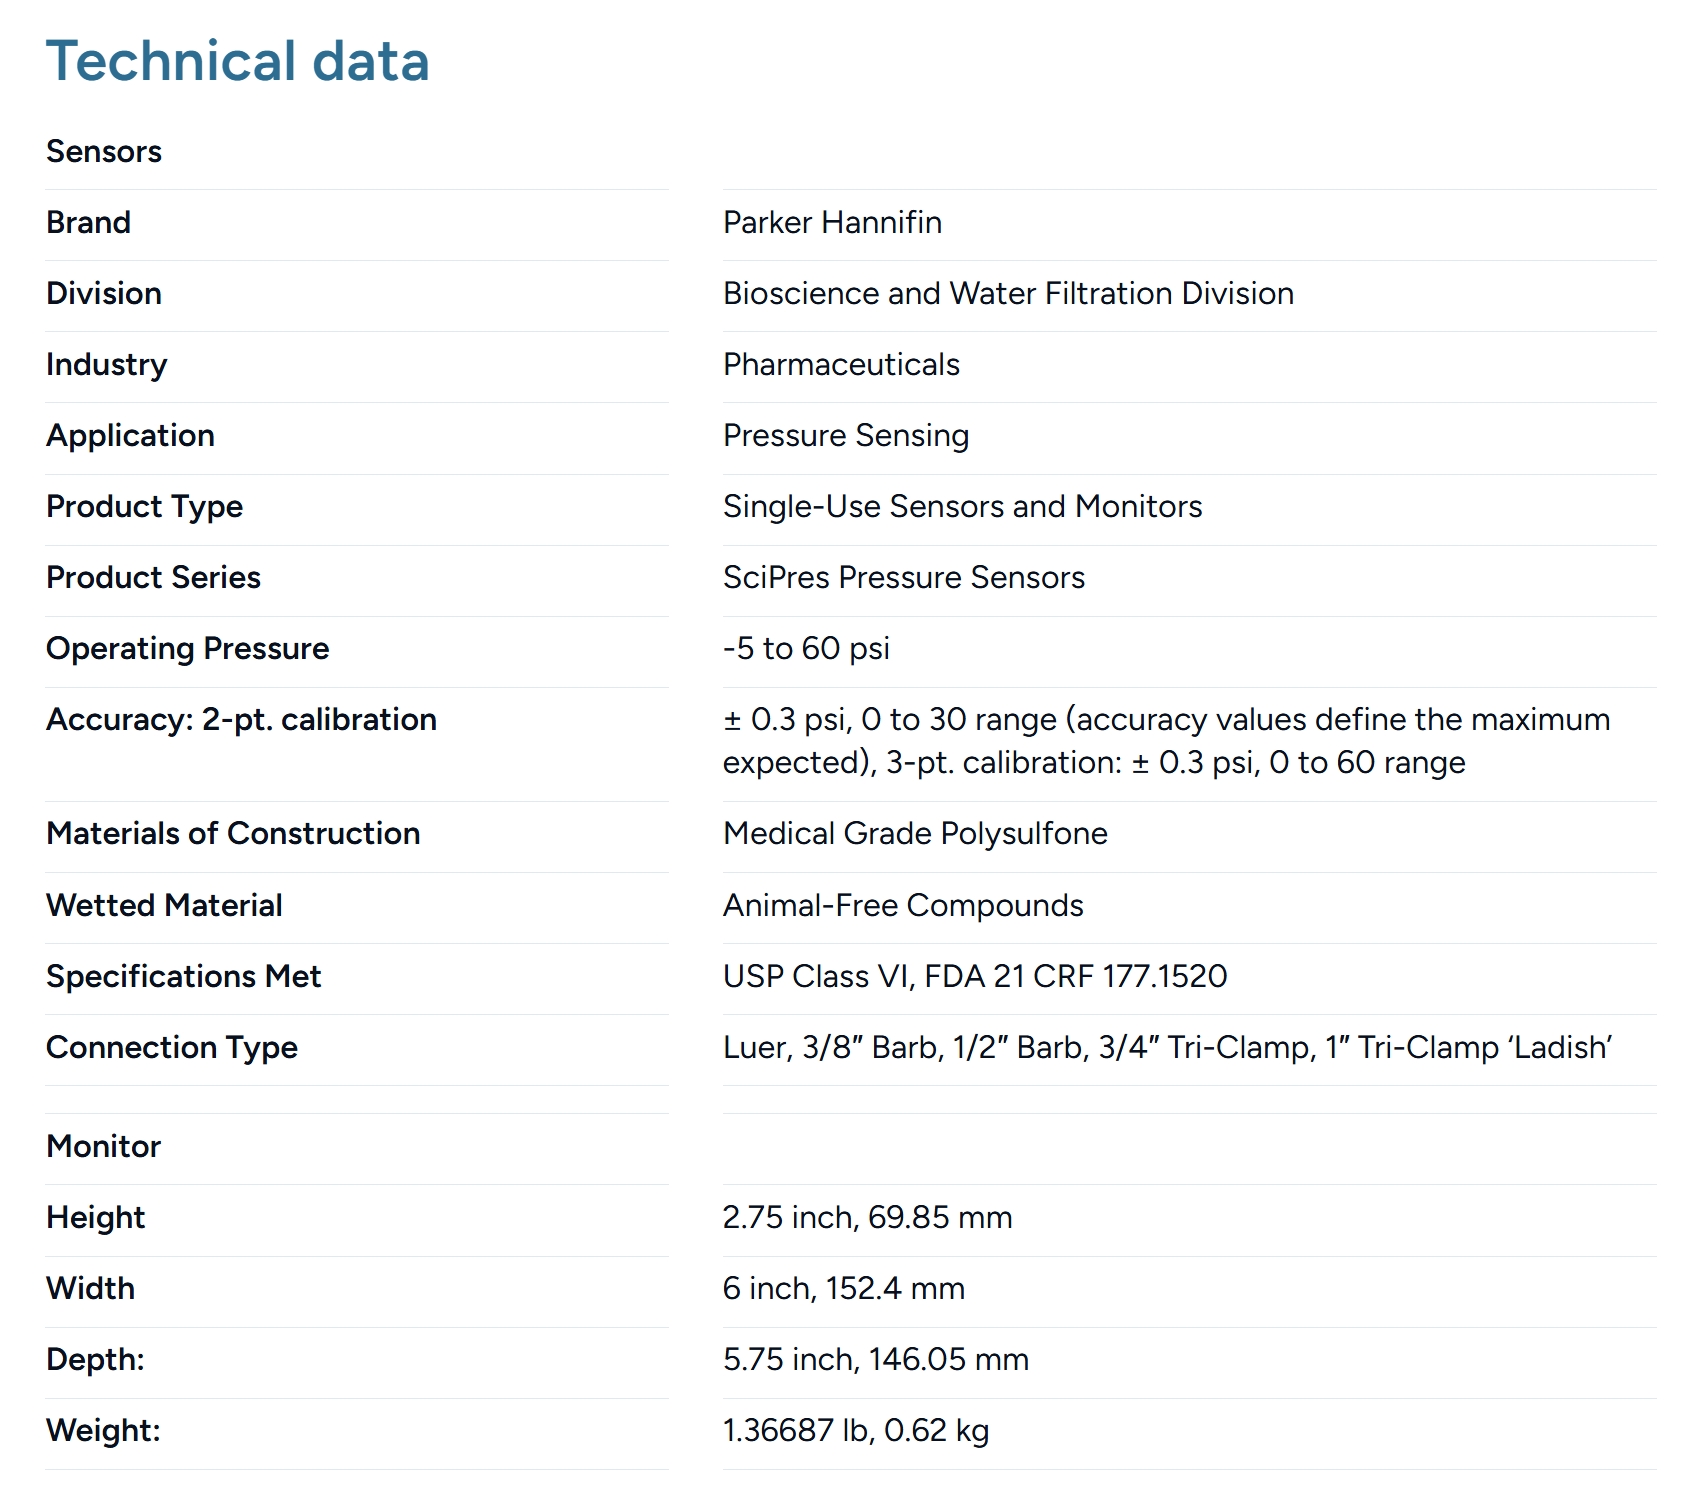The image size is (1699, 1503).
Task: Select the Animal-Free Compounds value
Action: tap(903, 906)
